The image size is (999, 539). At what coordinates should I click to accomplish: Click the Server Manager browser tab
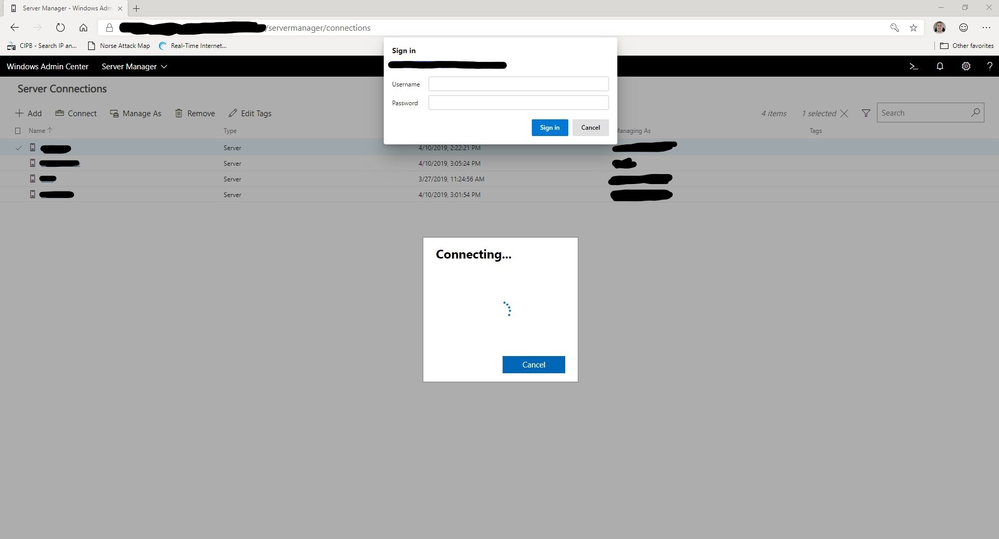(x=66, y=8)
